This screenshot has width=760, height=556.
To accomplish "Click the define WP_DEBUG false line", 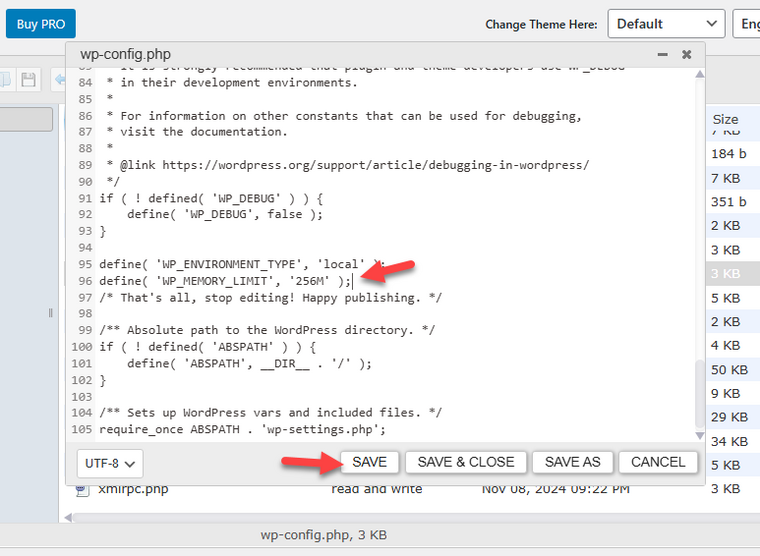I will [225, 214].
